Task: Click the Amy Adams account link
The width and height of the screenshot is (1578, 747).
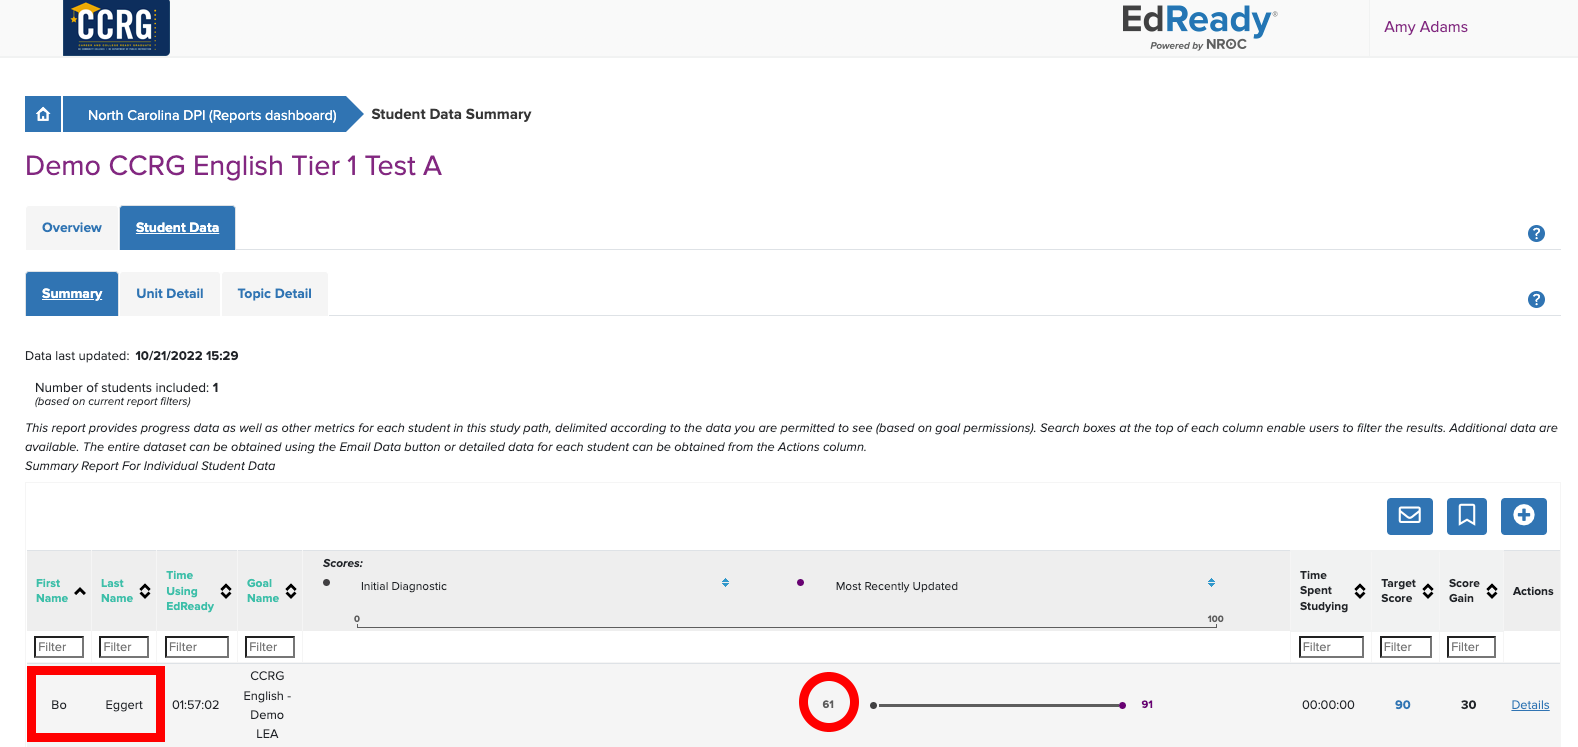Action: tap(1425, 26)
